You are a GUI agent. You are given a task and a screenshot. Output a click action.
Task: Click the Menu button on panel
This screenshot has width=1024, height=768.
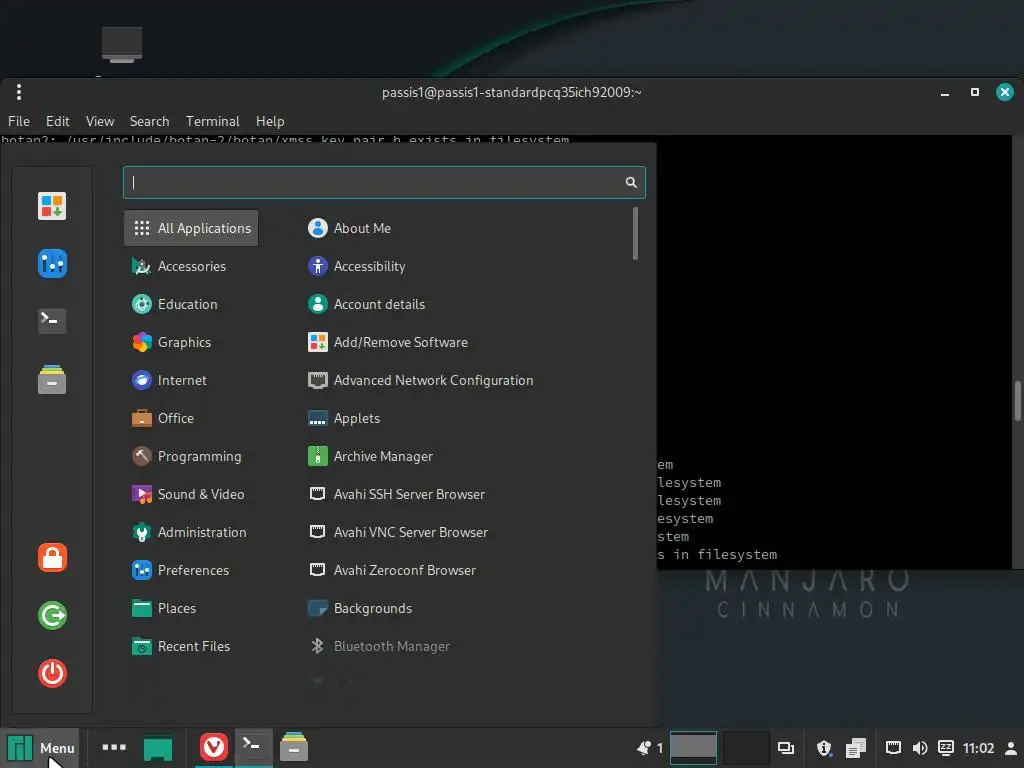click(40, 748)
